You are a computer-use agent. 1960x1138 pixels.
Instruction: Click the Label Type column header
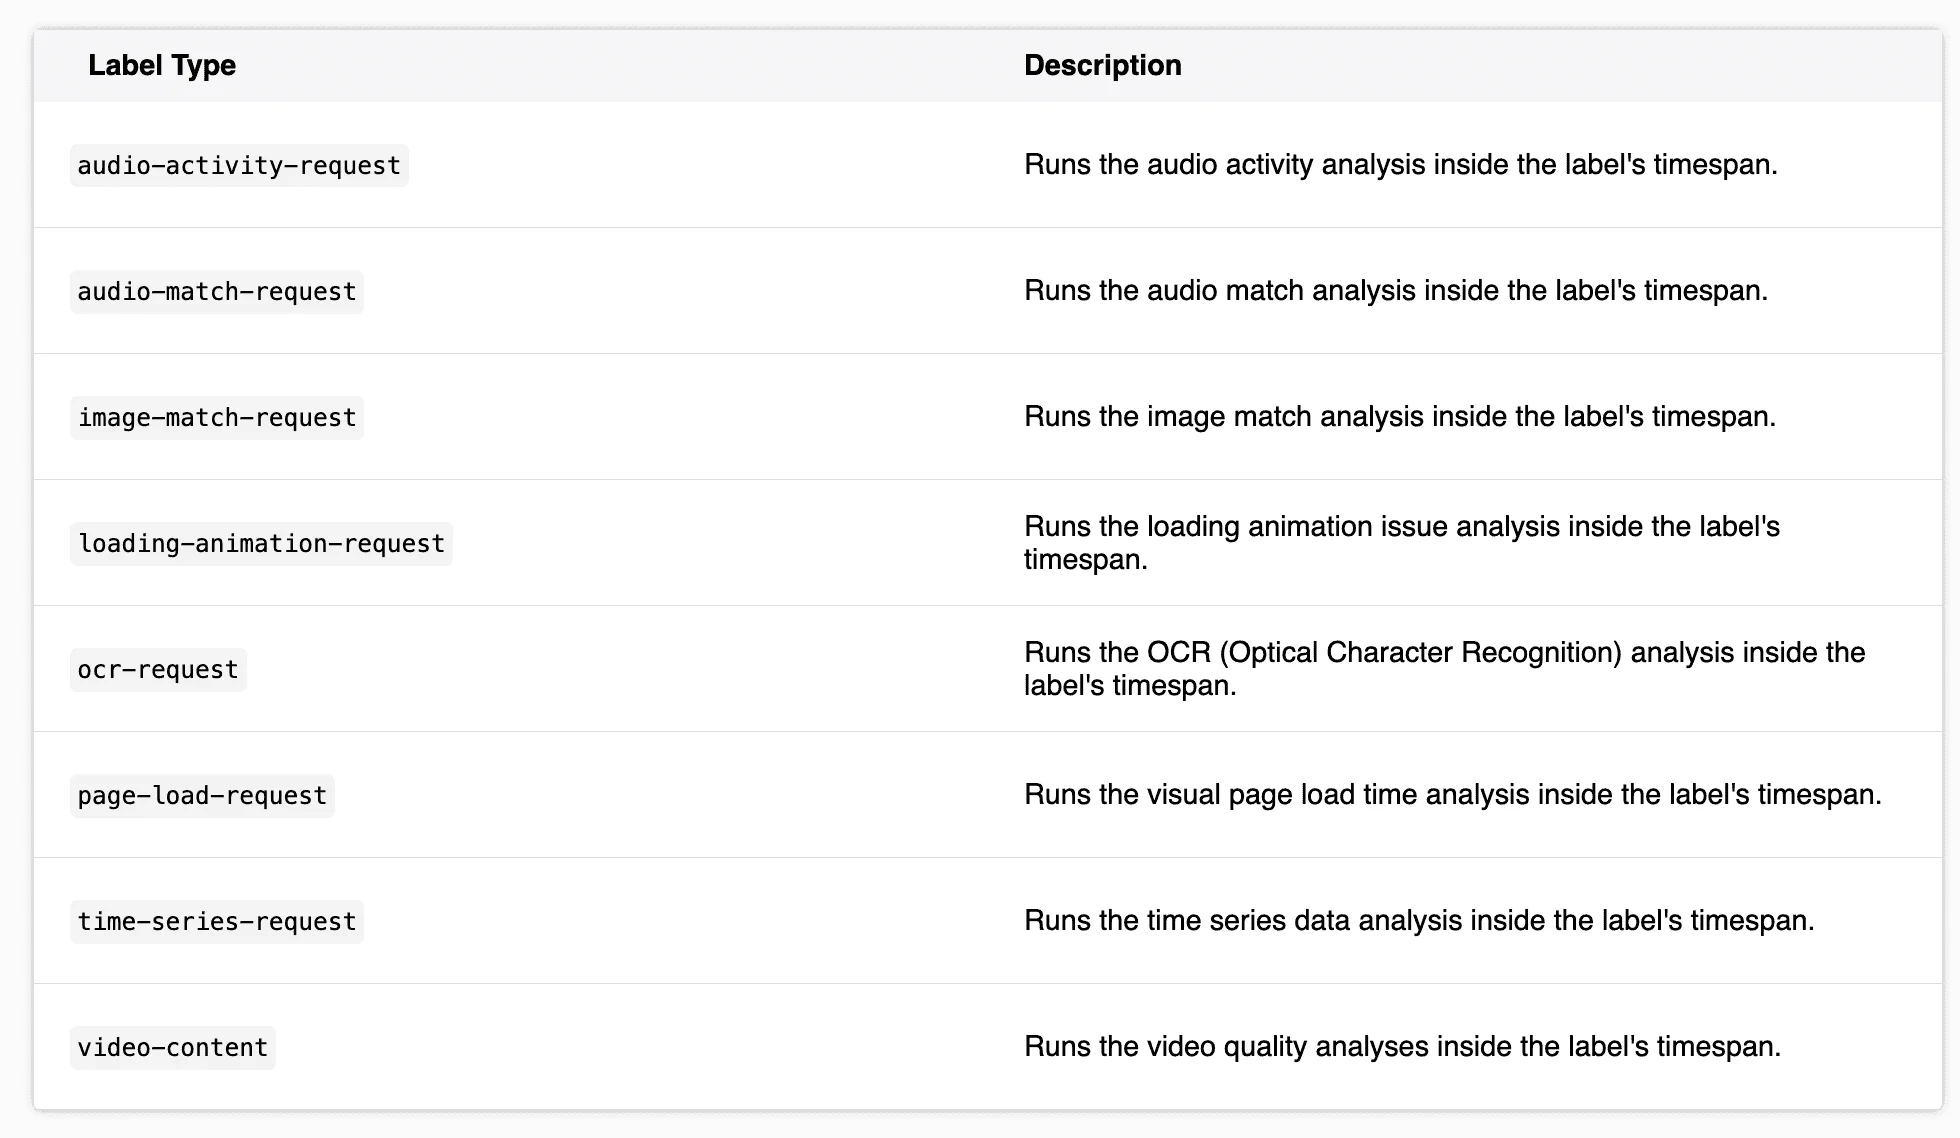coord(162,65)
